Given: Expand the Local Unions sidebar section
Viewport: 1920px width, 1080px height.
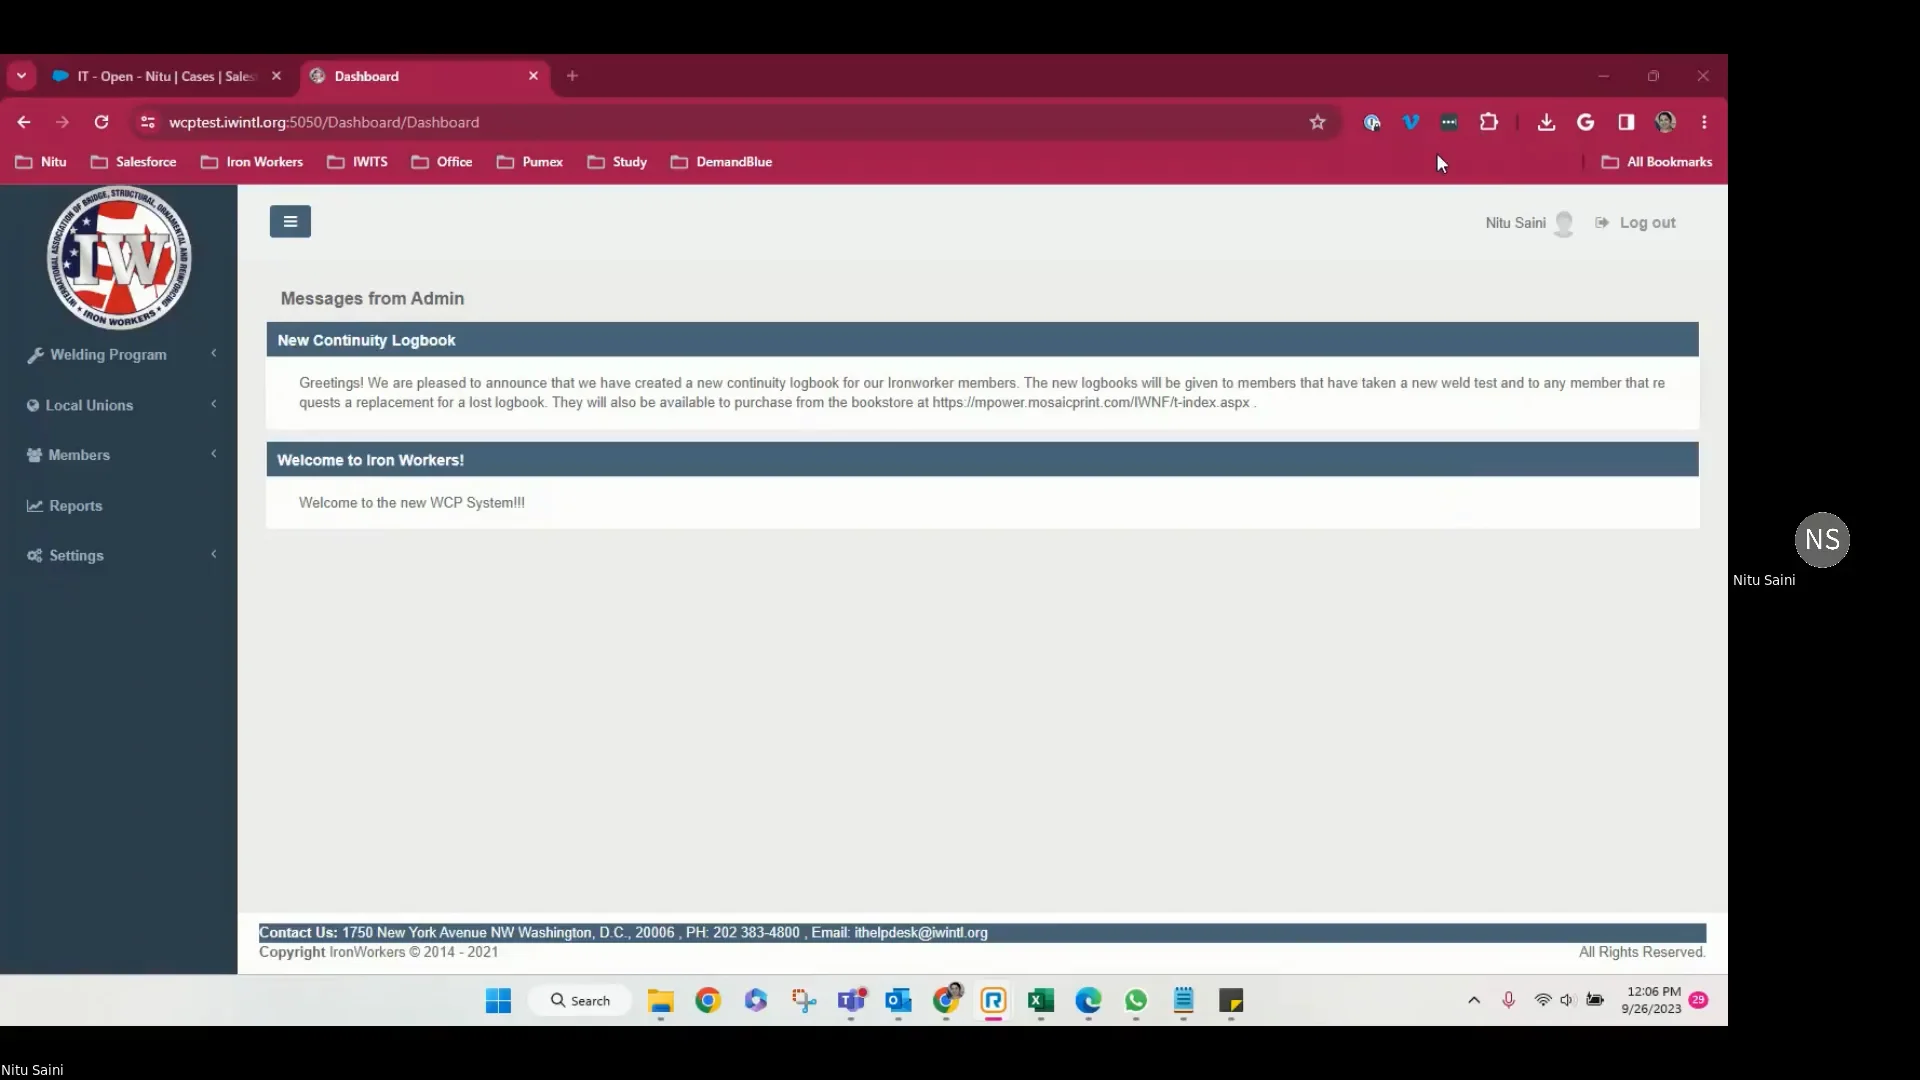Looking at the screenshot, I should (89, 405).
